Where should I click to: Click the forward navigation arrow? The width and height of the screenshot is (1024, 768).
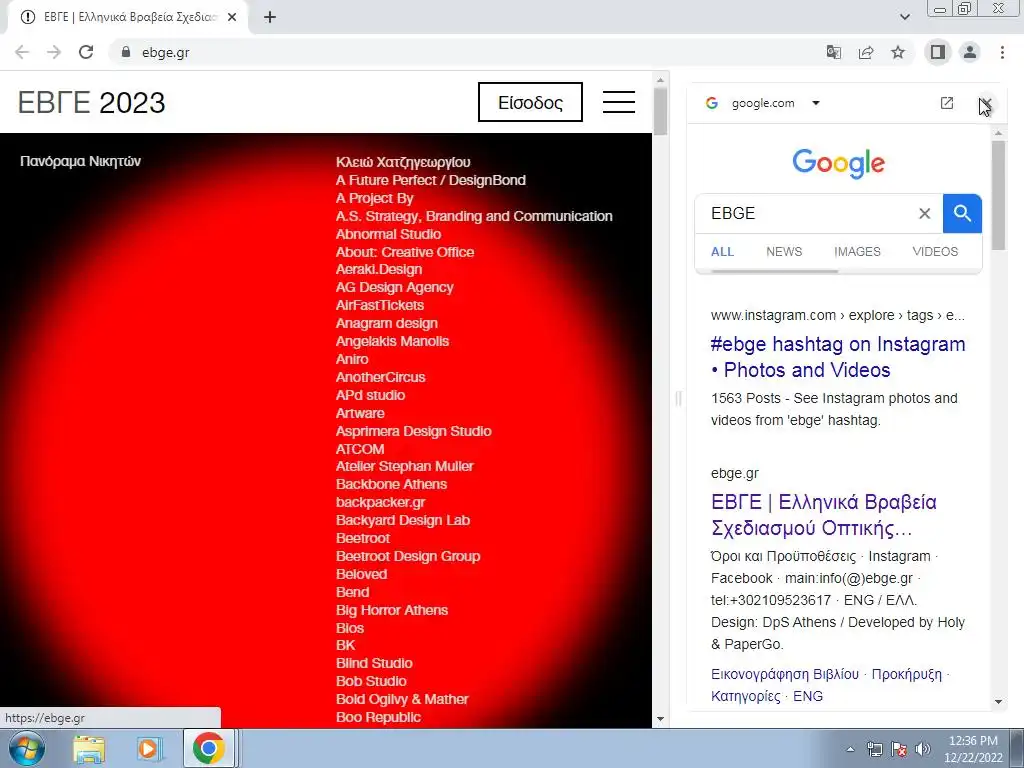54,52
